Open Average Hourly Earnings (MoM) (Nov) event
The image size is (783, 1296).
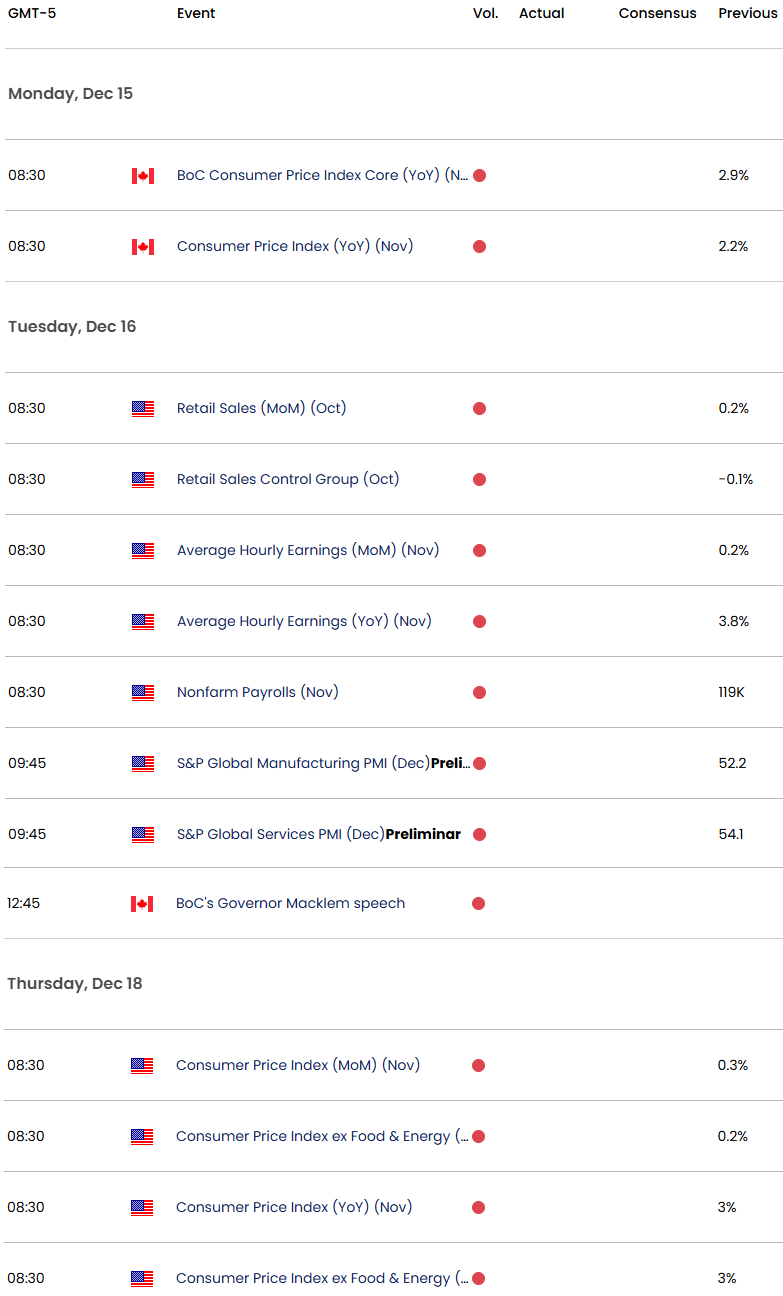(x=308, y=550)
